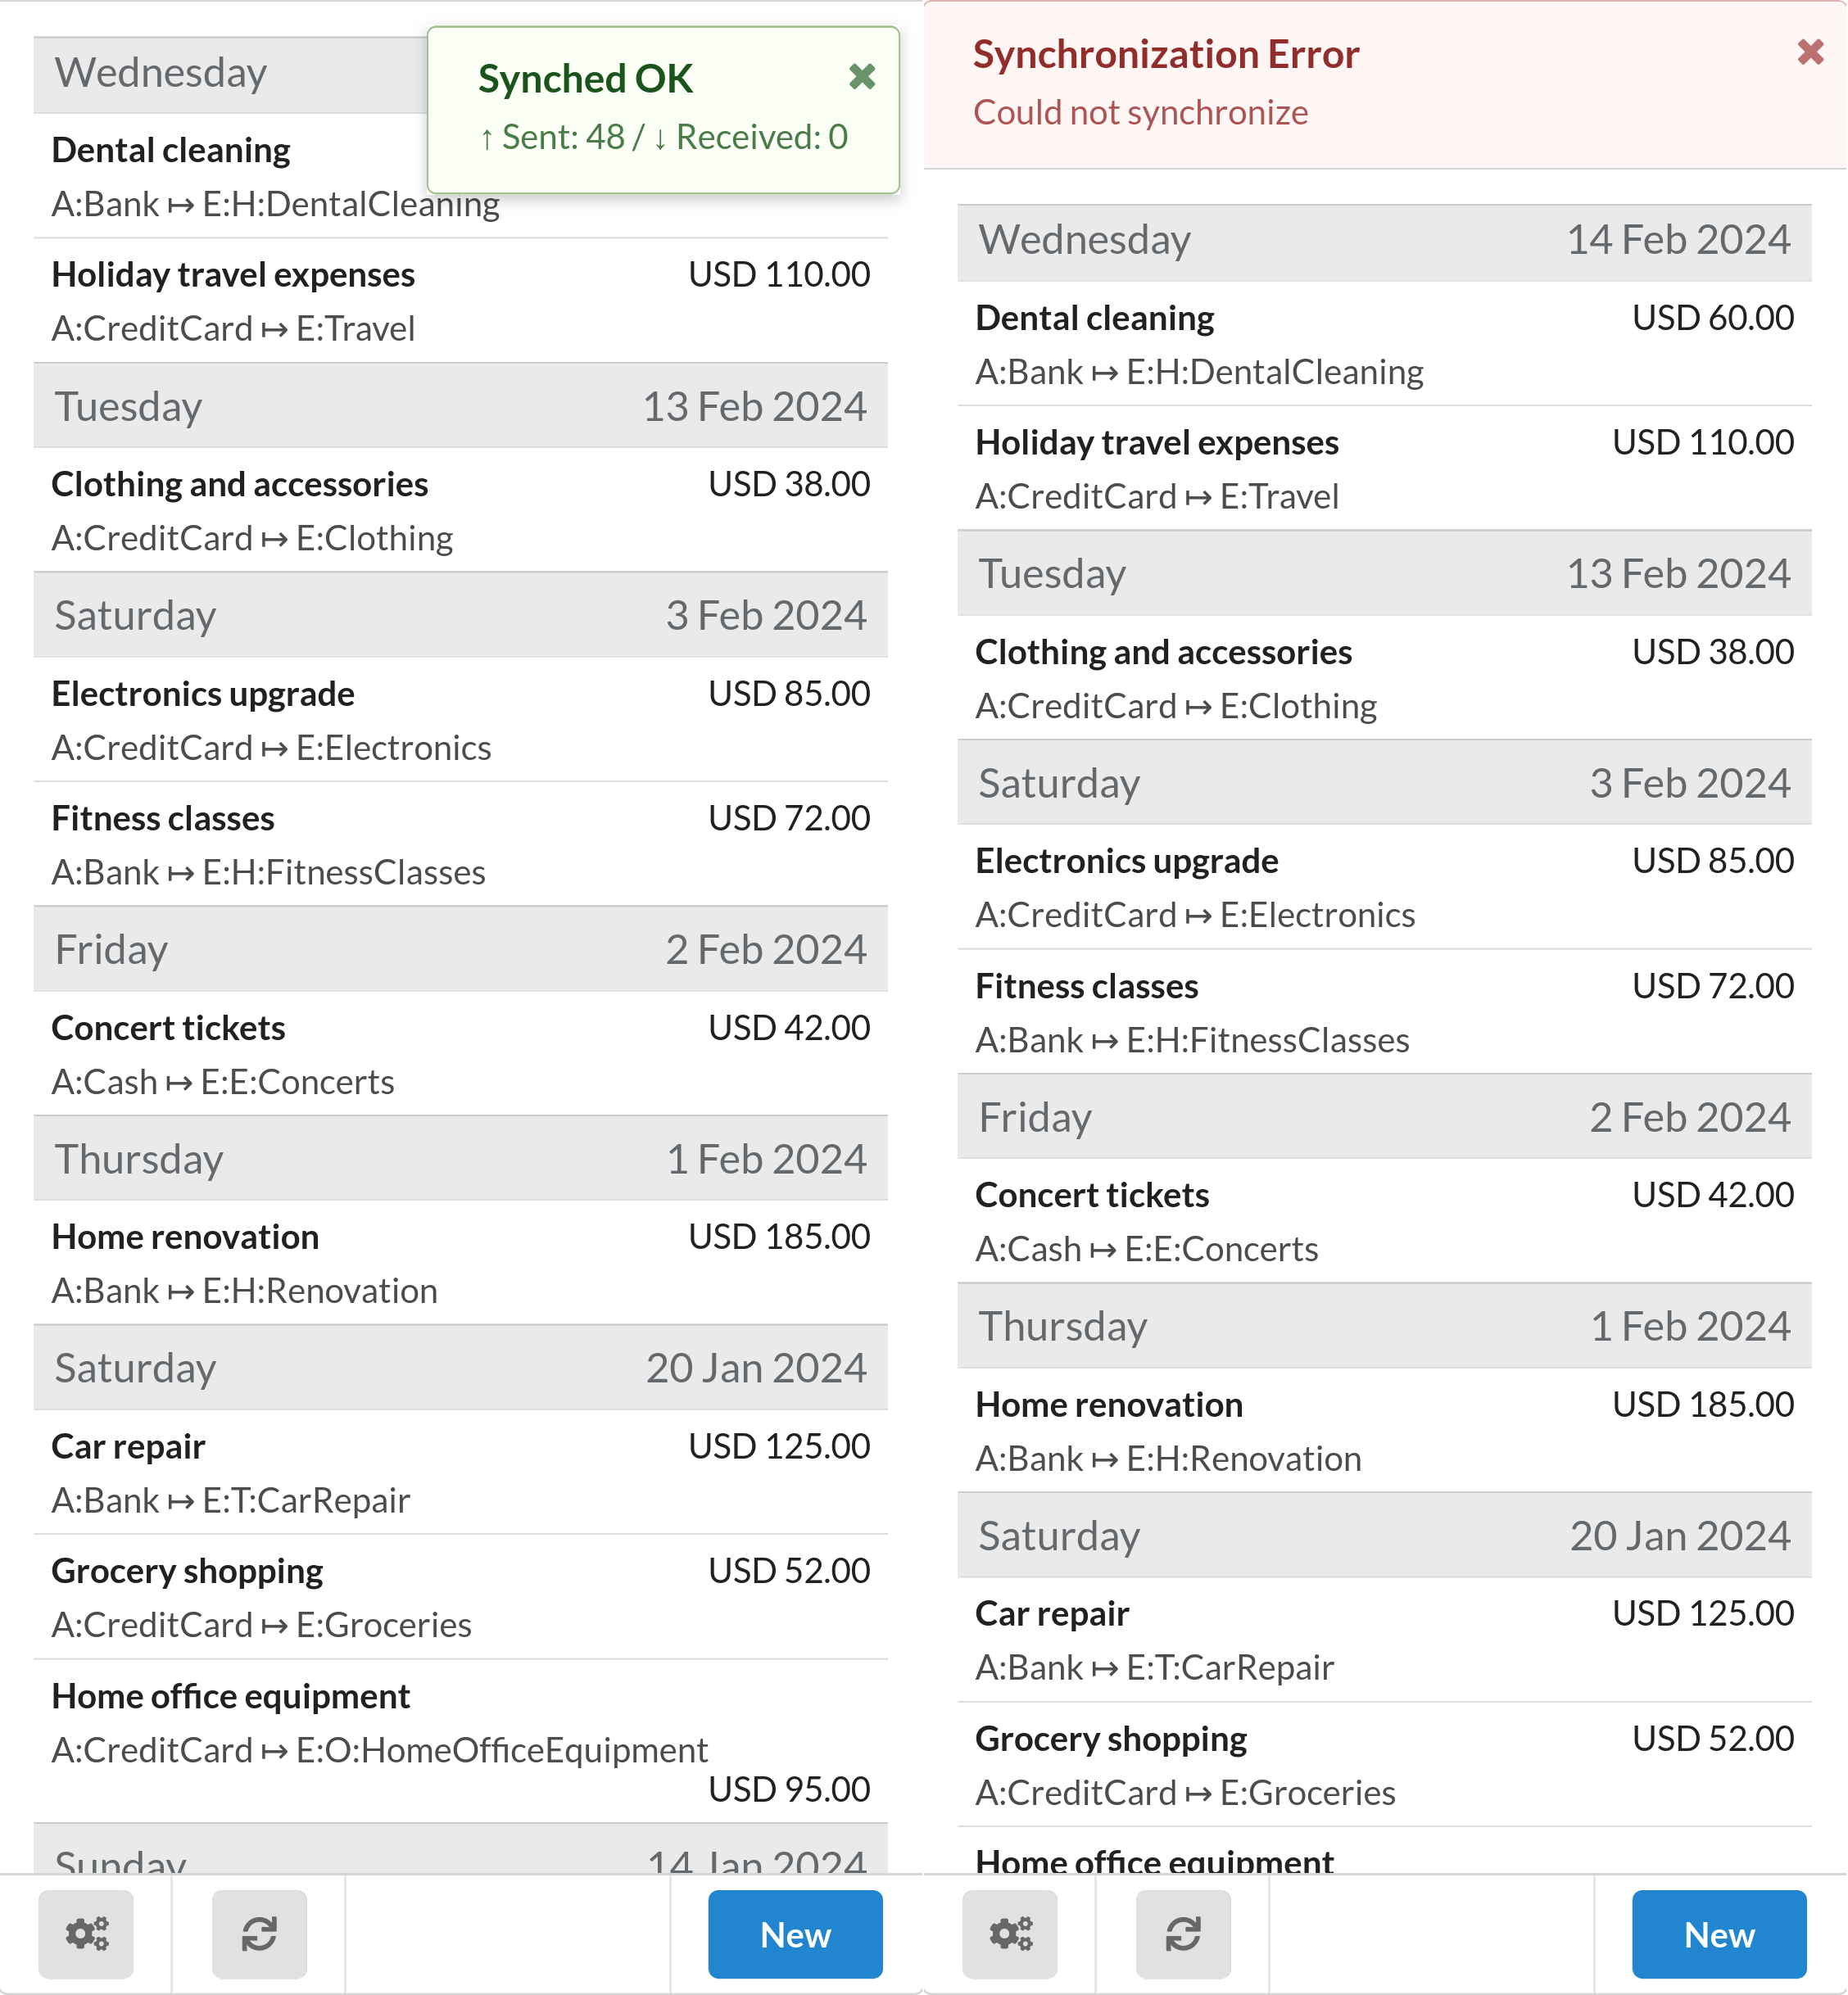Viewport: 1848px width, 1995px height.
Task: Open settings gear in left panel
Action: (x=86, y=1933)
